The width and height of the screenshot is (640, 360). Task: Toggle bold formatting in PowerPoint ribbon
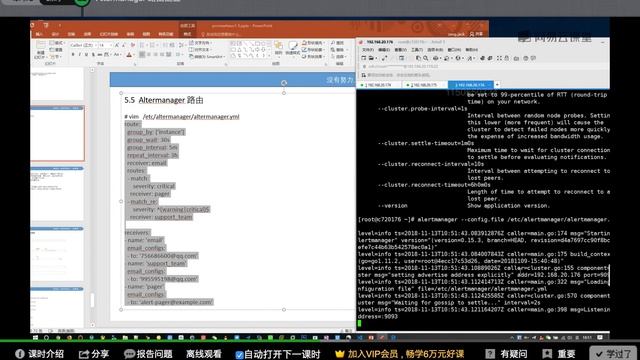(x=73, y=54)
